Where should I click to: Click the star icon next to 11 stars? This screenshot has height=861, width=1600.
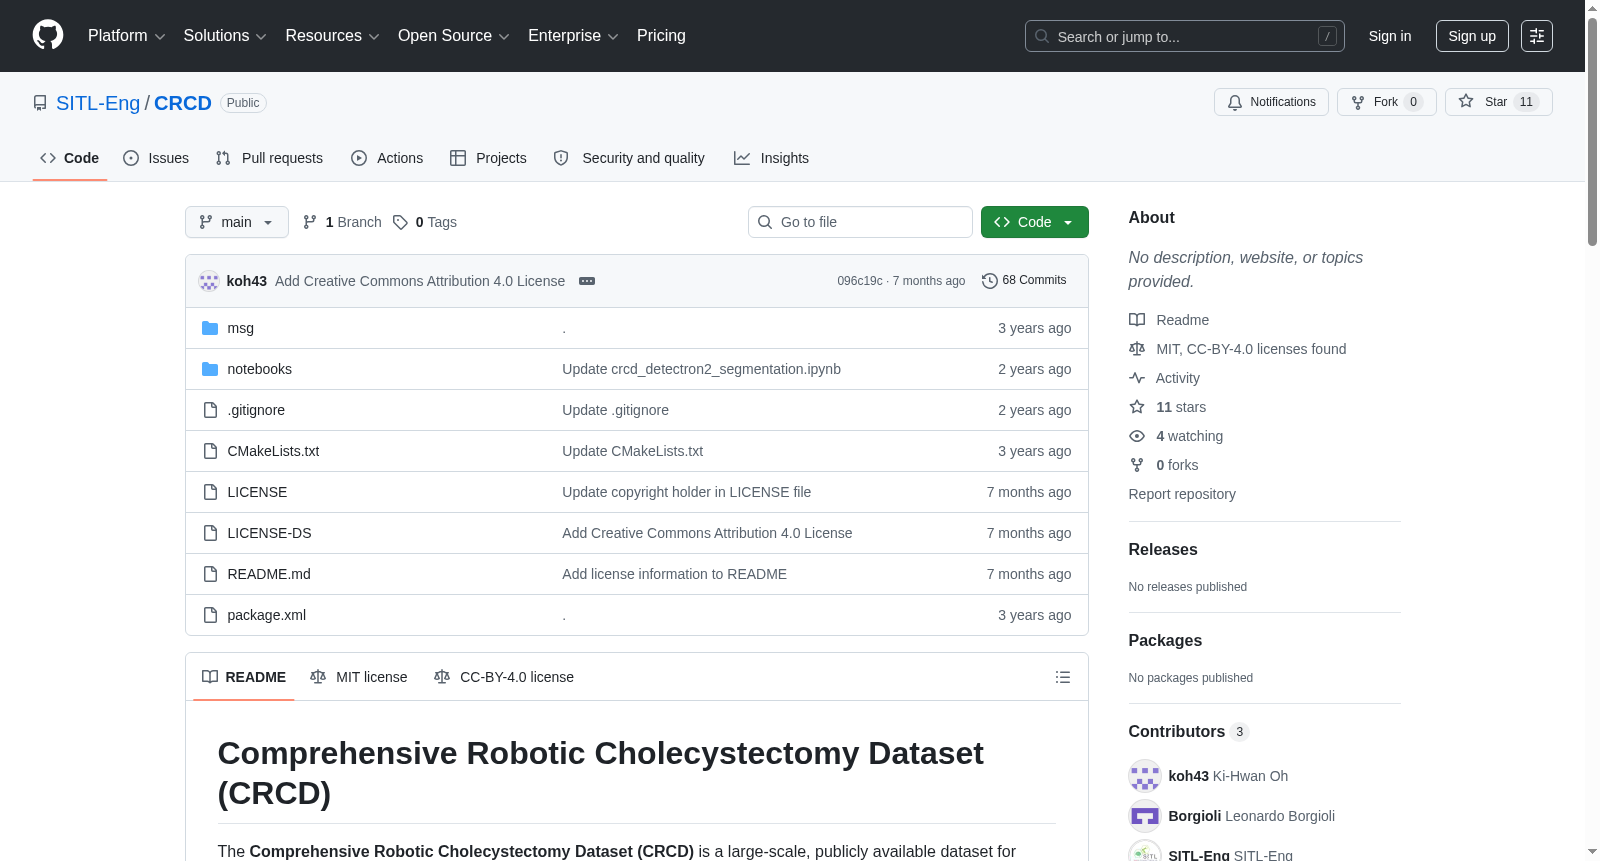point(1137,407)
